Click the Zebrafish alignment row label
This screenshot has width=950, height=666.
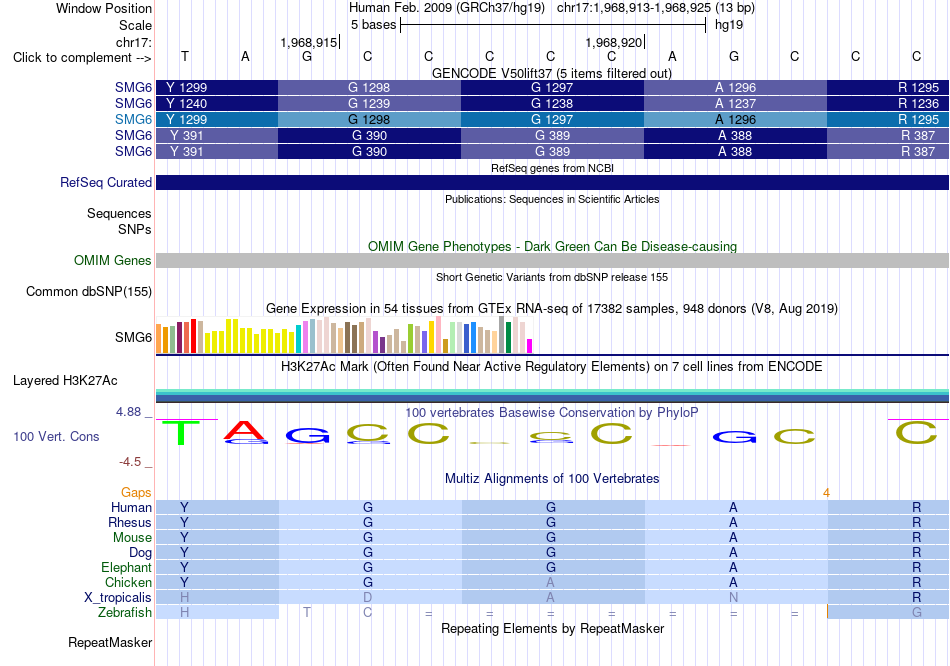point(125,613)
